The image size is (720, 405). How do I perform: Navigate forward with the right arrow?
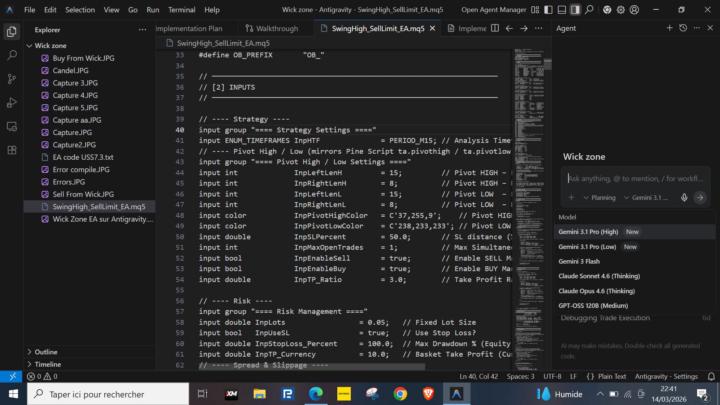(524, 28)
